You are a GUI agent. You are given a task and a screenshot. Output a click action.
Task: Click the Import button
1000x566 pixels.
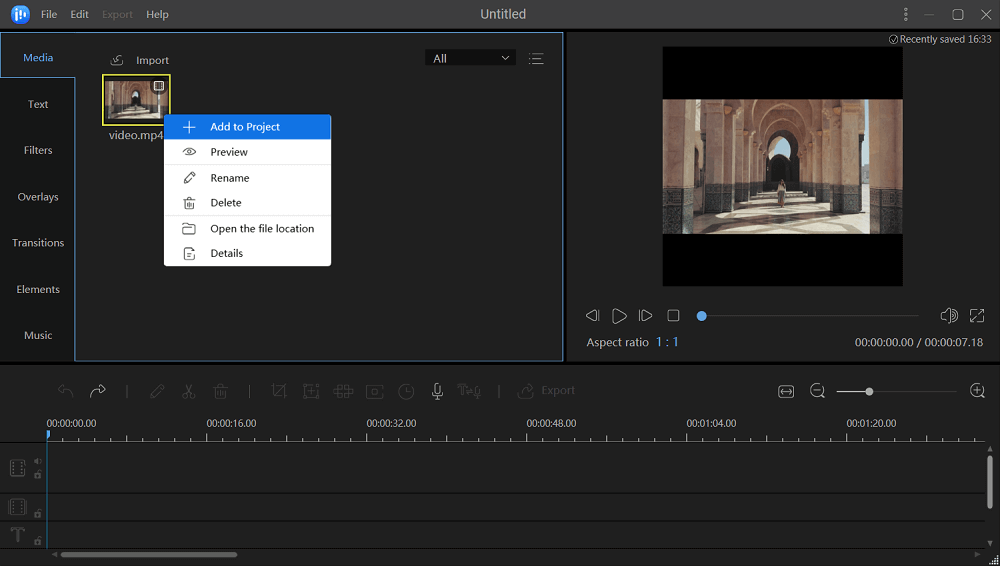click(140, 60)
